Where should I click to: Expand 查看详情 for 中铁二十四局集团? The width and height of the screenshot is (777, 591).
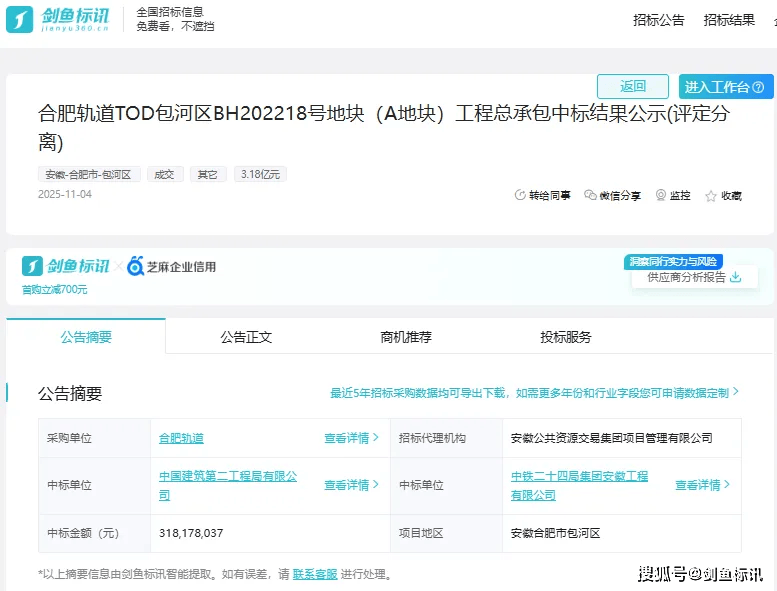point(702,485)
